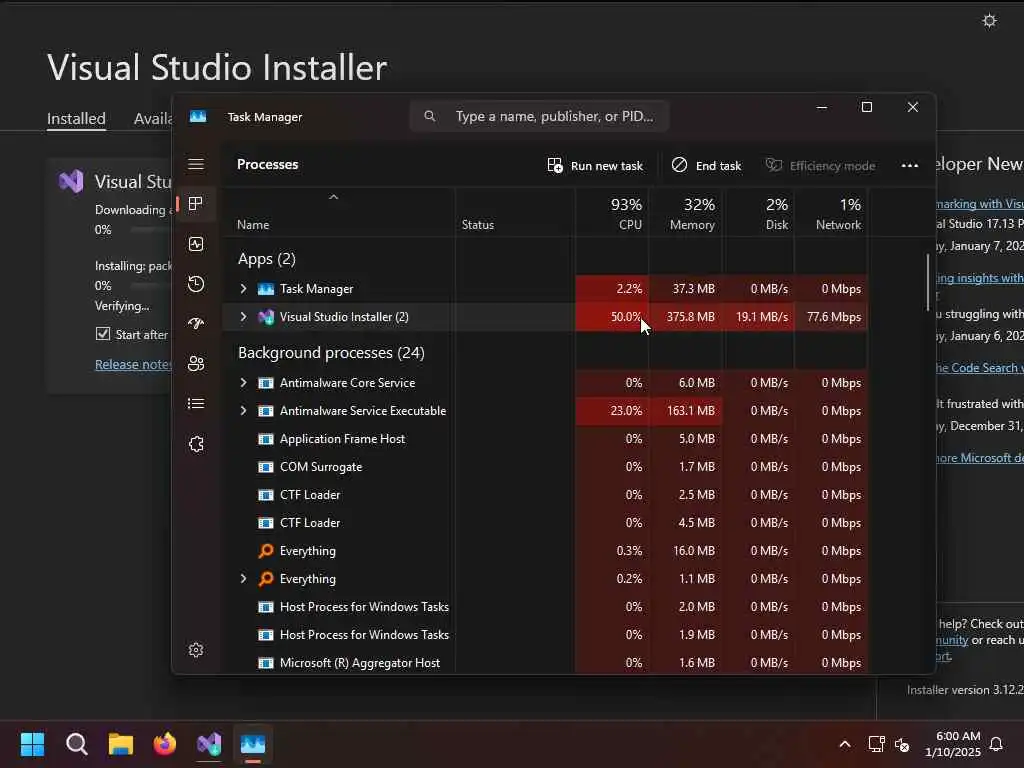Focus the Task Manager search box
Viewport: 1024px width, 768px height.
539,116
